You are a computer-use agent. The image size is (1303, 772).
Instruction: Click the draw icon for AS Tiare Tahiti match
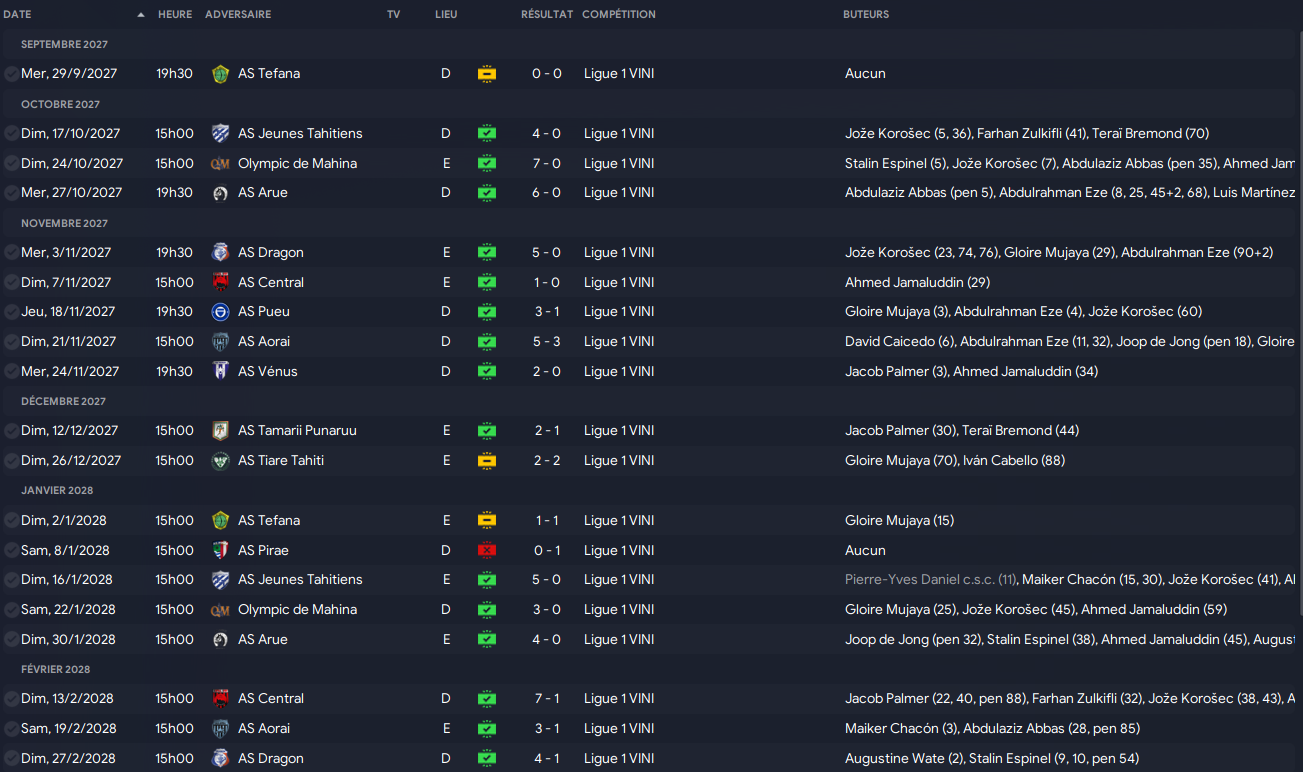point(487,460)
